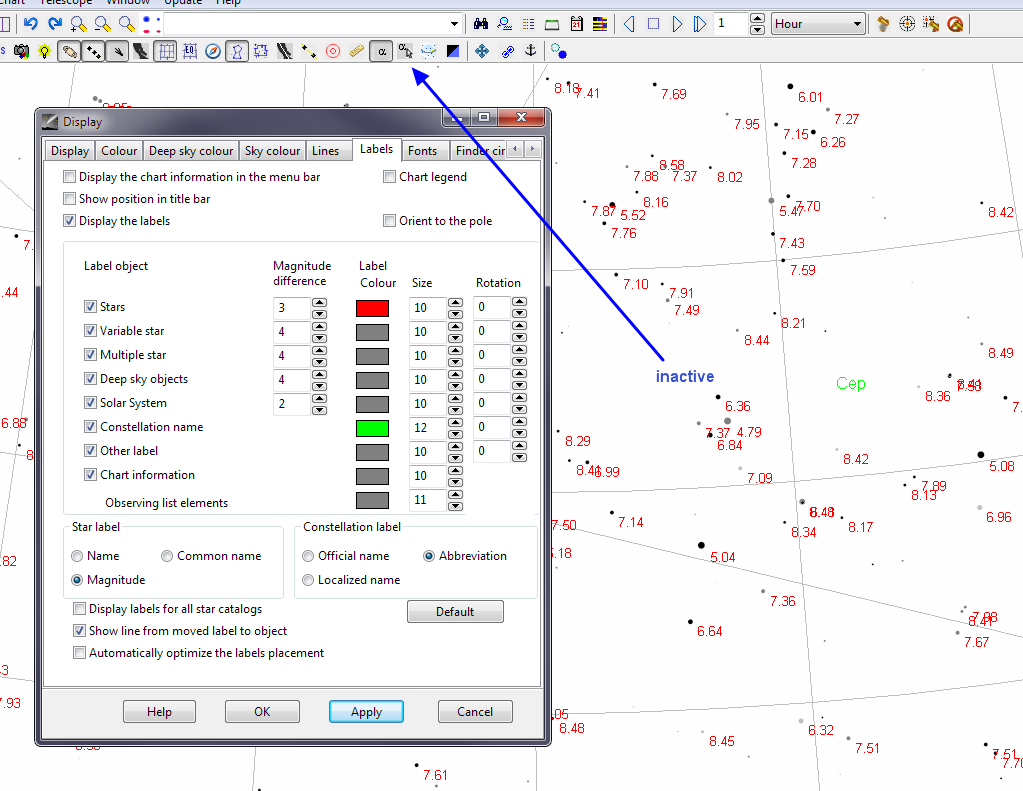Select the Common name star label option
1023x791 pixels.
[167, 556]
